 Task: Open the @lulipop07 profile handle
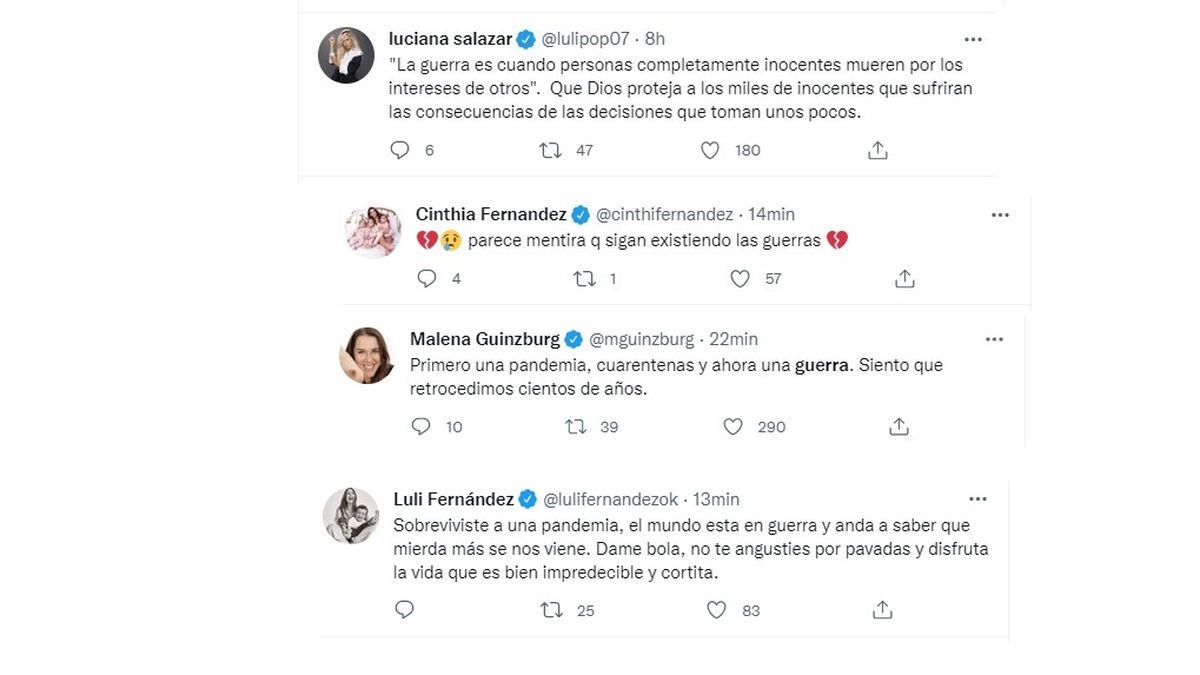tap(588, 39)
